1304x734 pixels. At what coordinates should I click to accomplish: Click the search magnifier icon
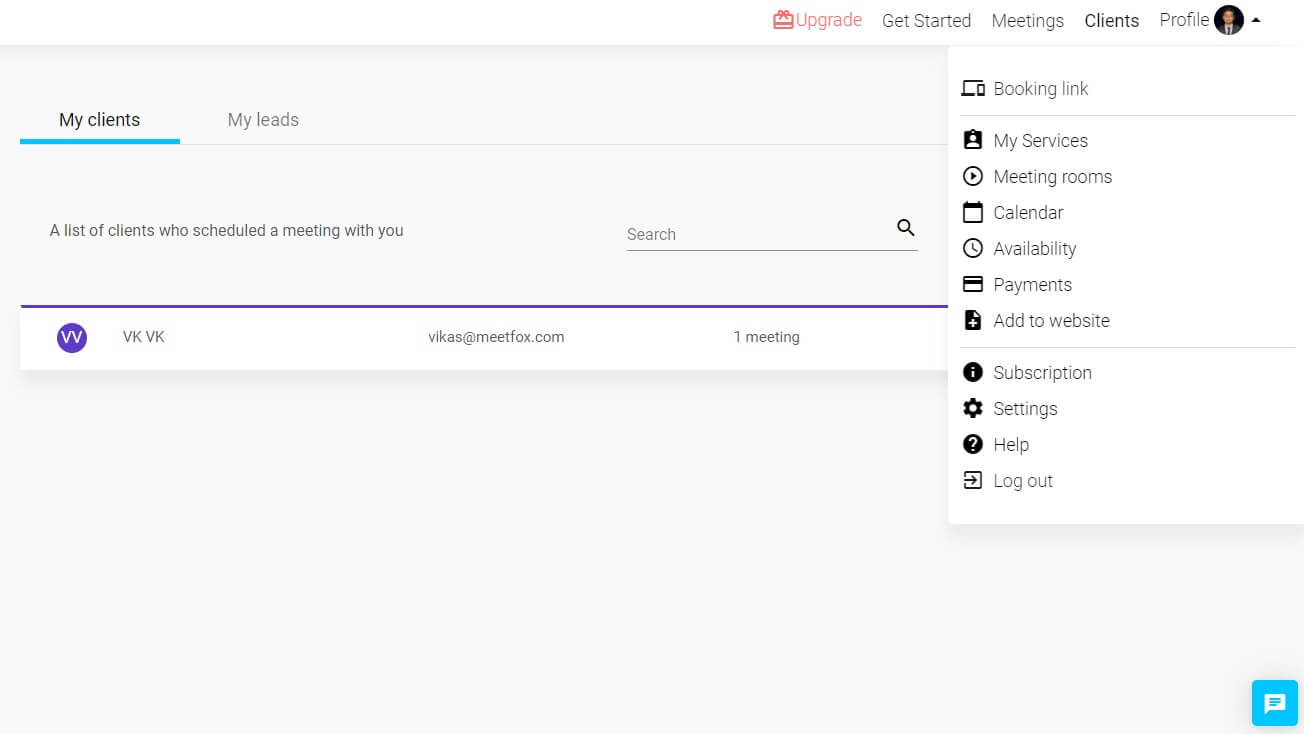906,228
